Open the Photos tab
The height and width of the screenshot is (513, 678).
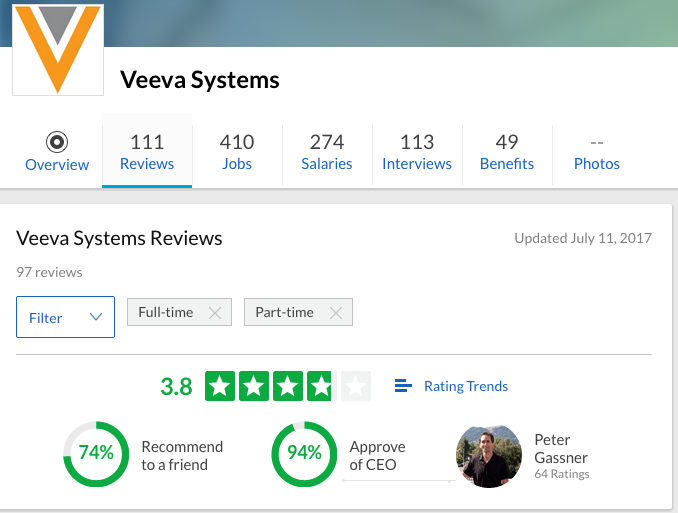[597, 153]
